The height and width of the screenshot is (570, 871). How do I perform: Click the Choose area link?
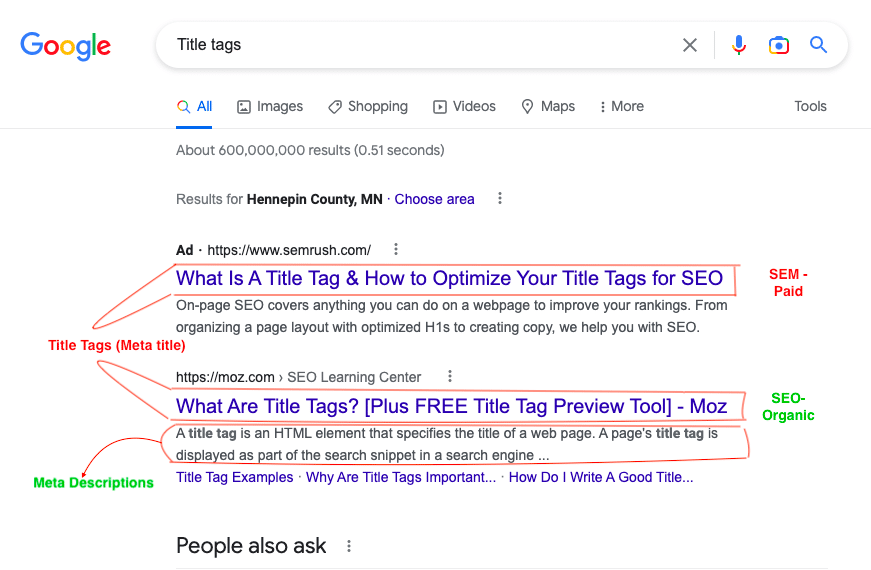click(434, 199)
